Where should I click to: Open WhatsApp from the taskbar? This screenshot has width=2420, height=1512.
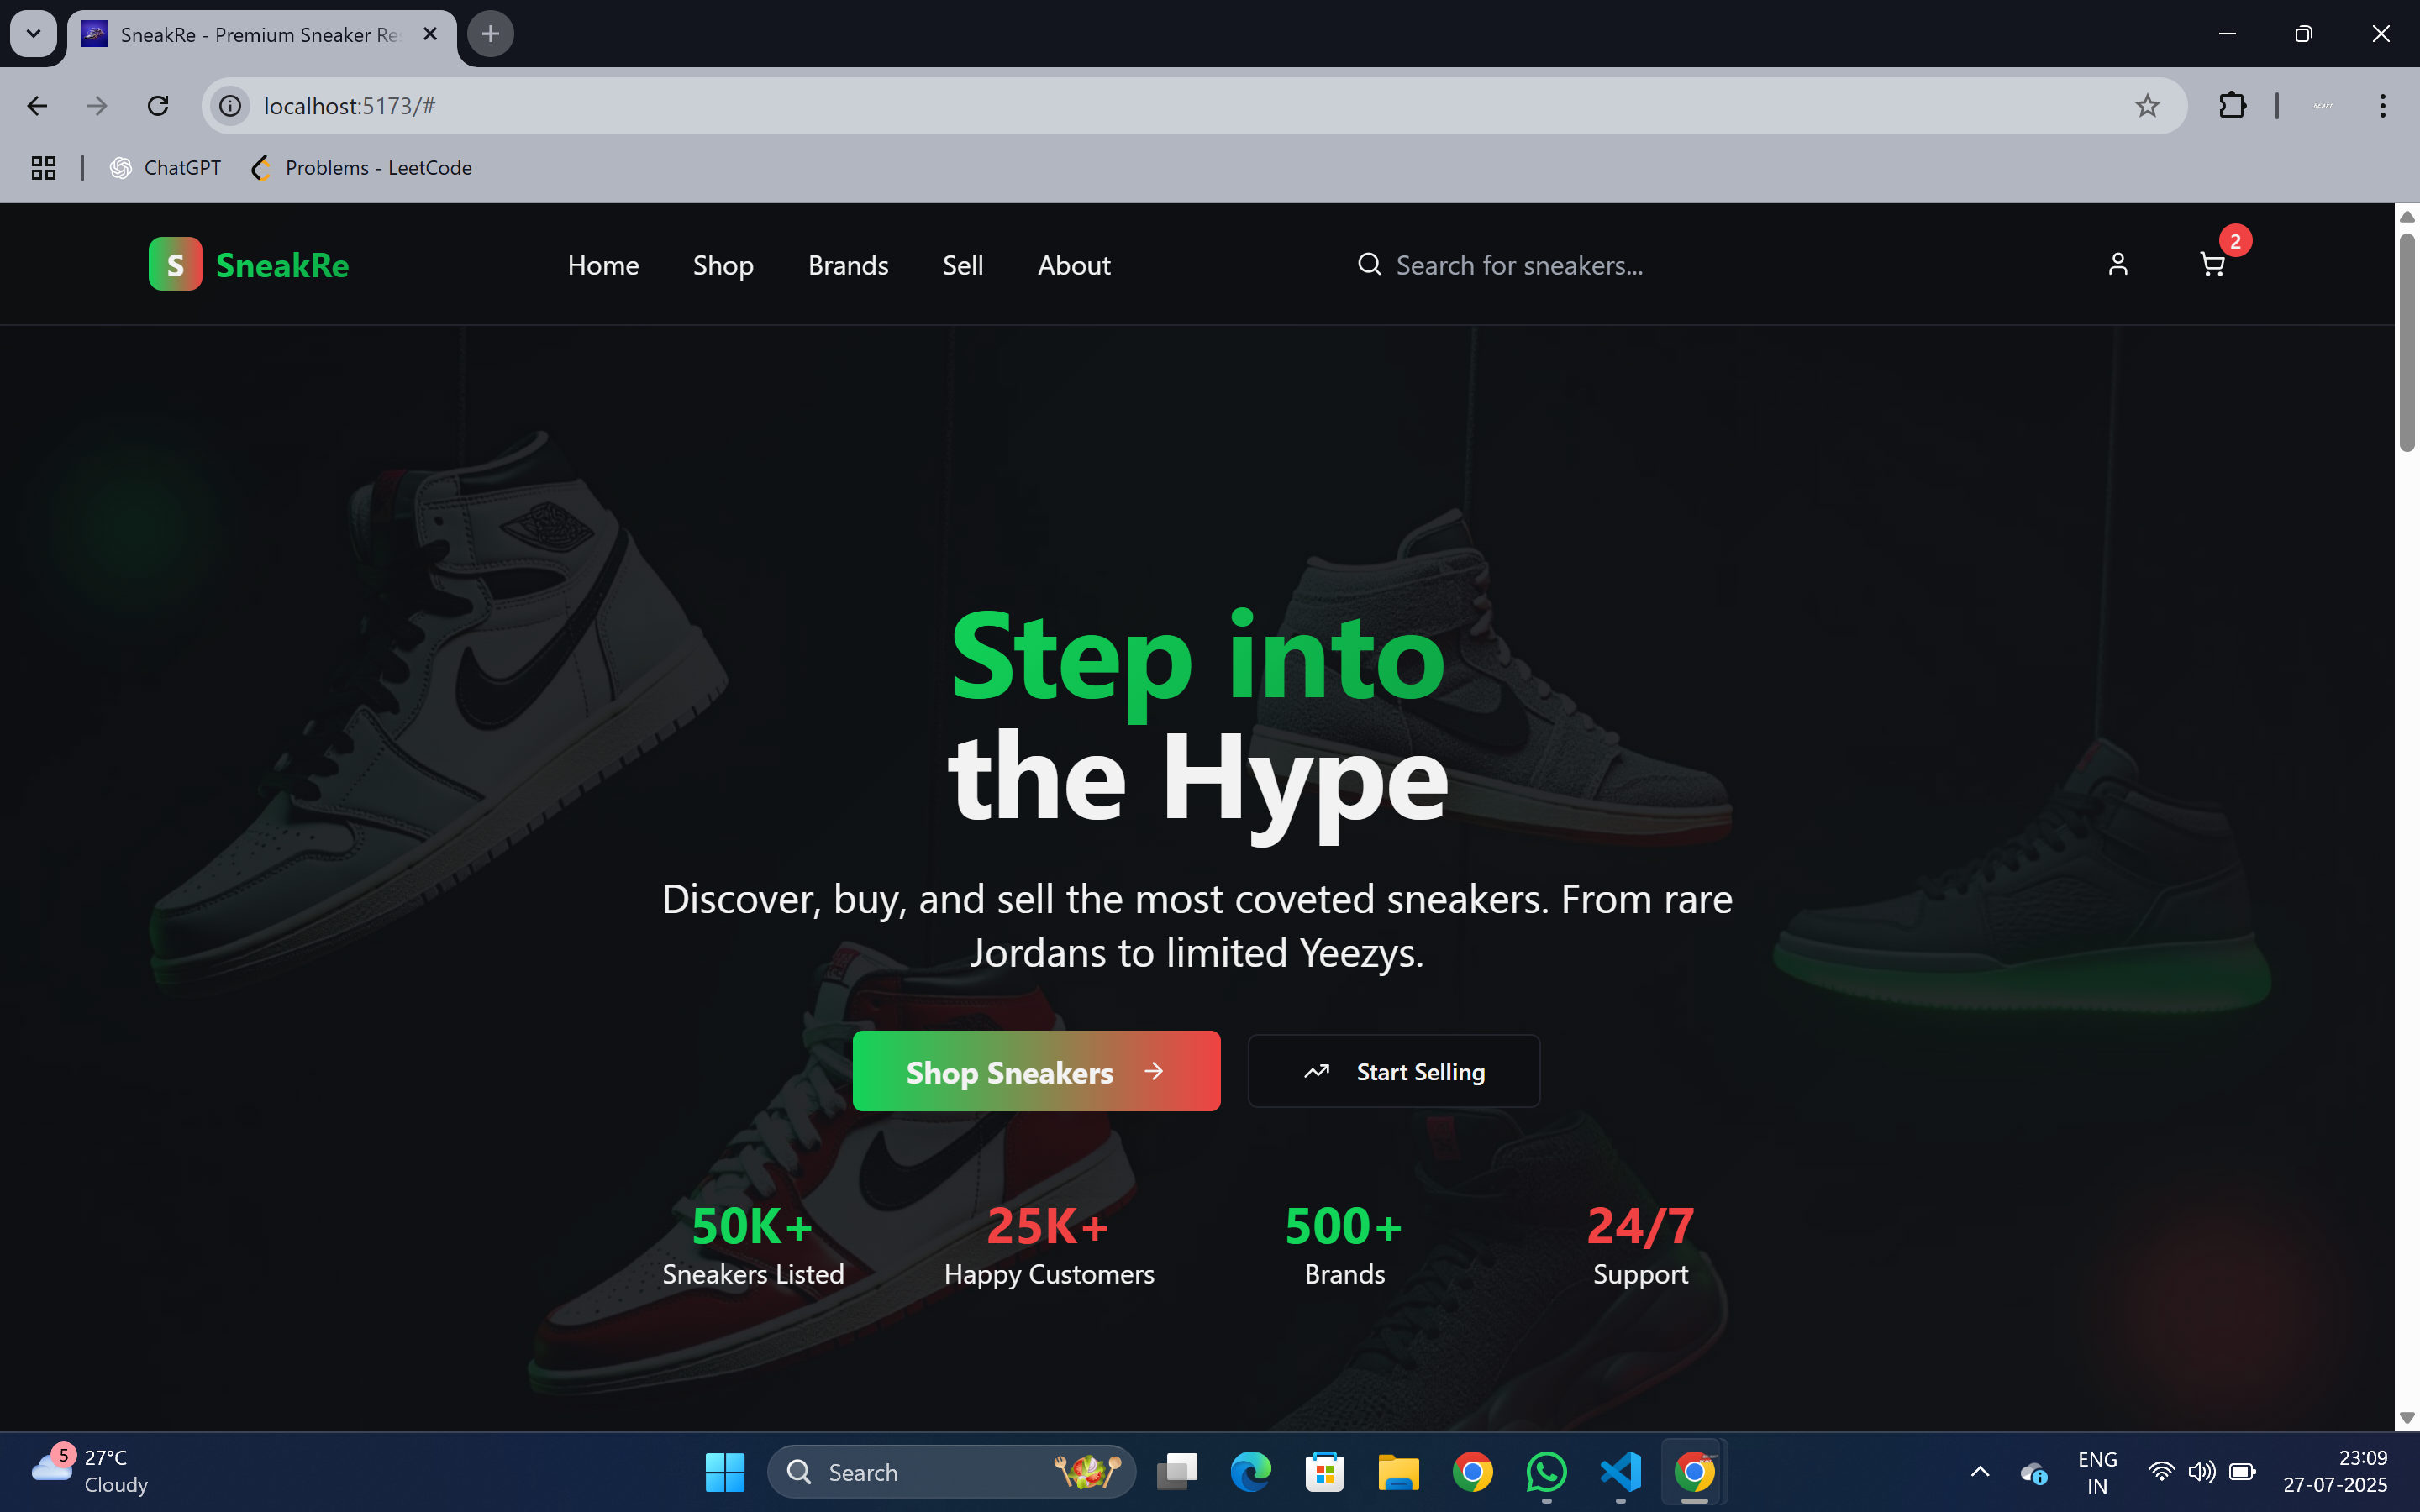pyautogui.click(x=1546, y=1471)
